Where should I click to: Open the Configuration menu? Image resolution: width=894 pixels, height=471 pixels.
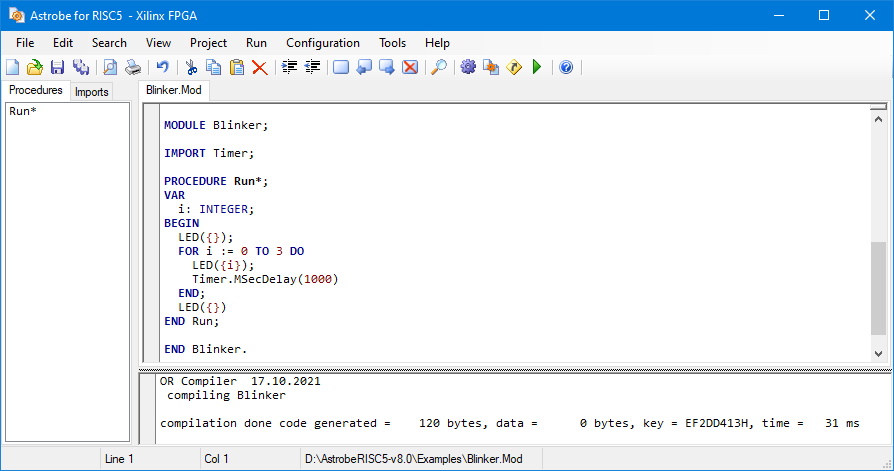click(x=323, y=43)
